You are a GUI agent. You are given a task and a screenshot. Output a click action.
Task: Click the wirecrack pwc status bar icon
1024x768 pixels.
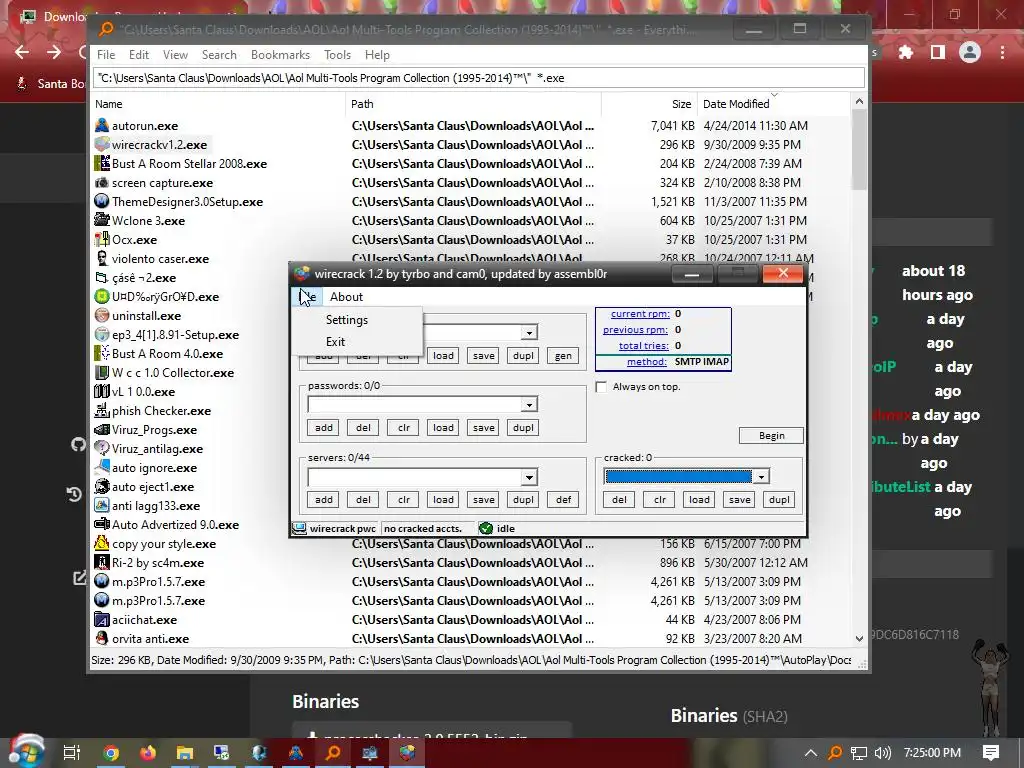(299, 528)
